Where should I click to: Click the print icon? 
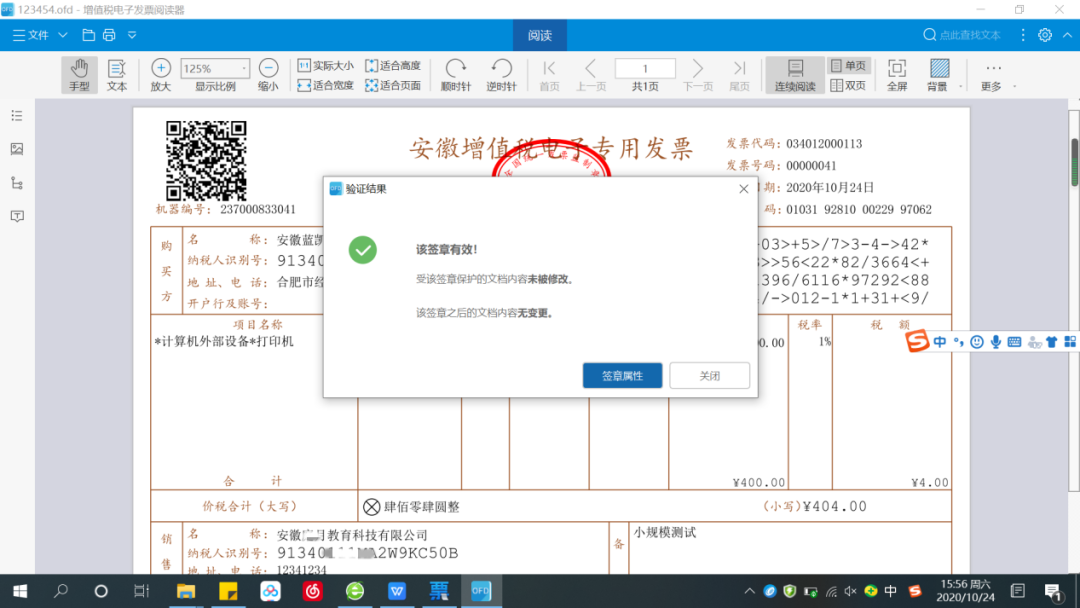[x=109, y=35]
